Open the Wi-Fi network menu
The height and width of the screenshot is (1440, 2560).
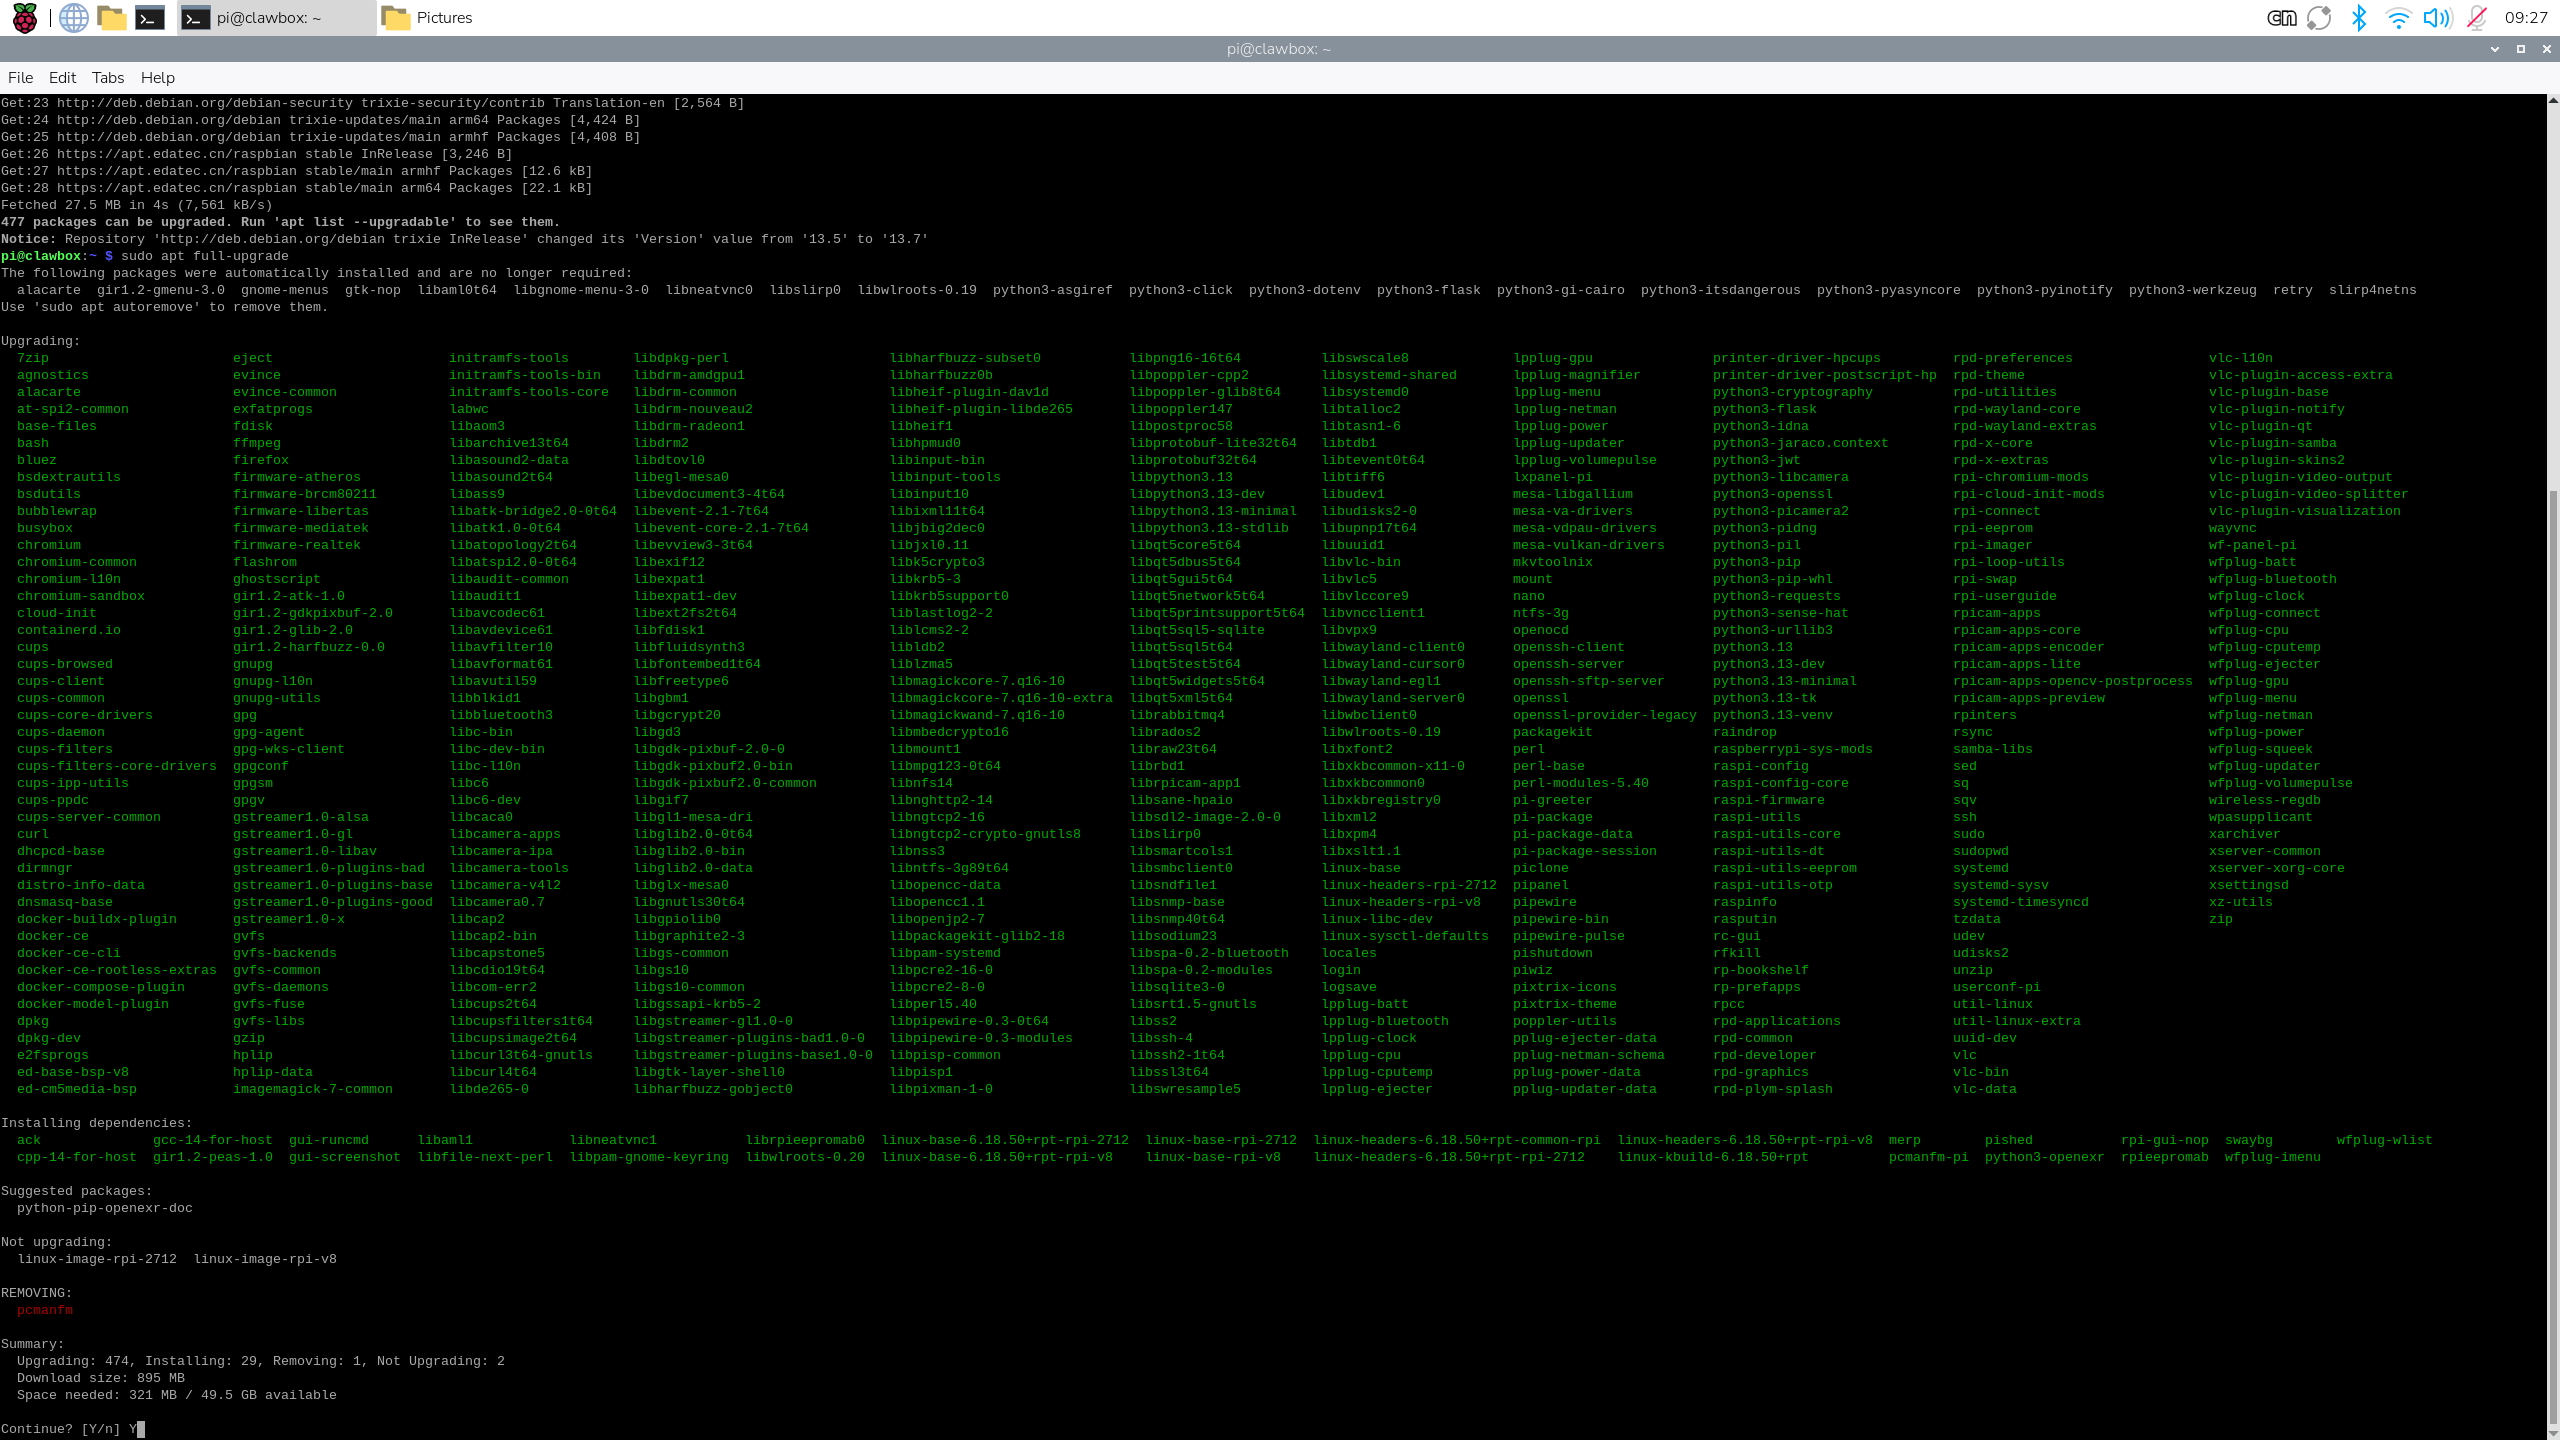pyautogui.click(x=2398, y=17)
